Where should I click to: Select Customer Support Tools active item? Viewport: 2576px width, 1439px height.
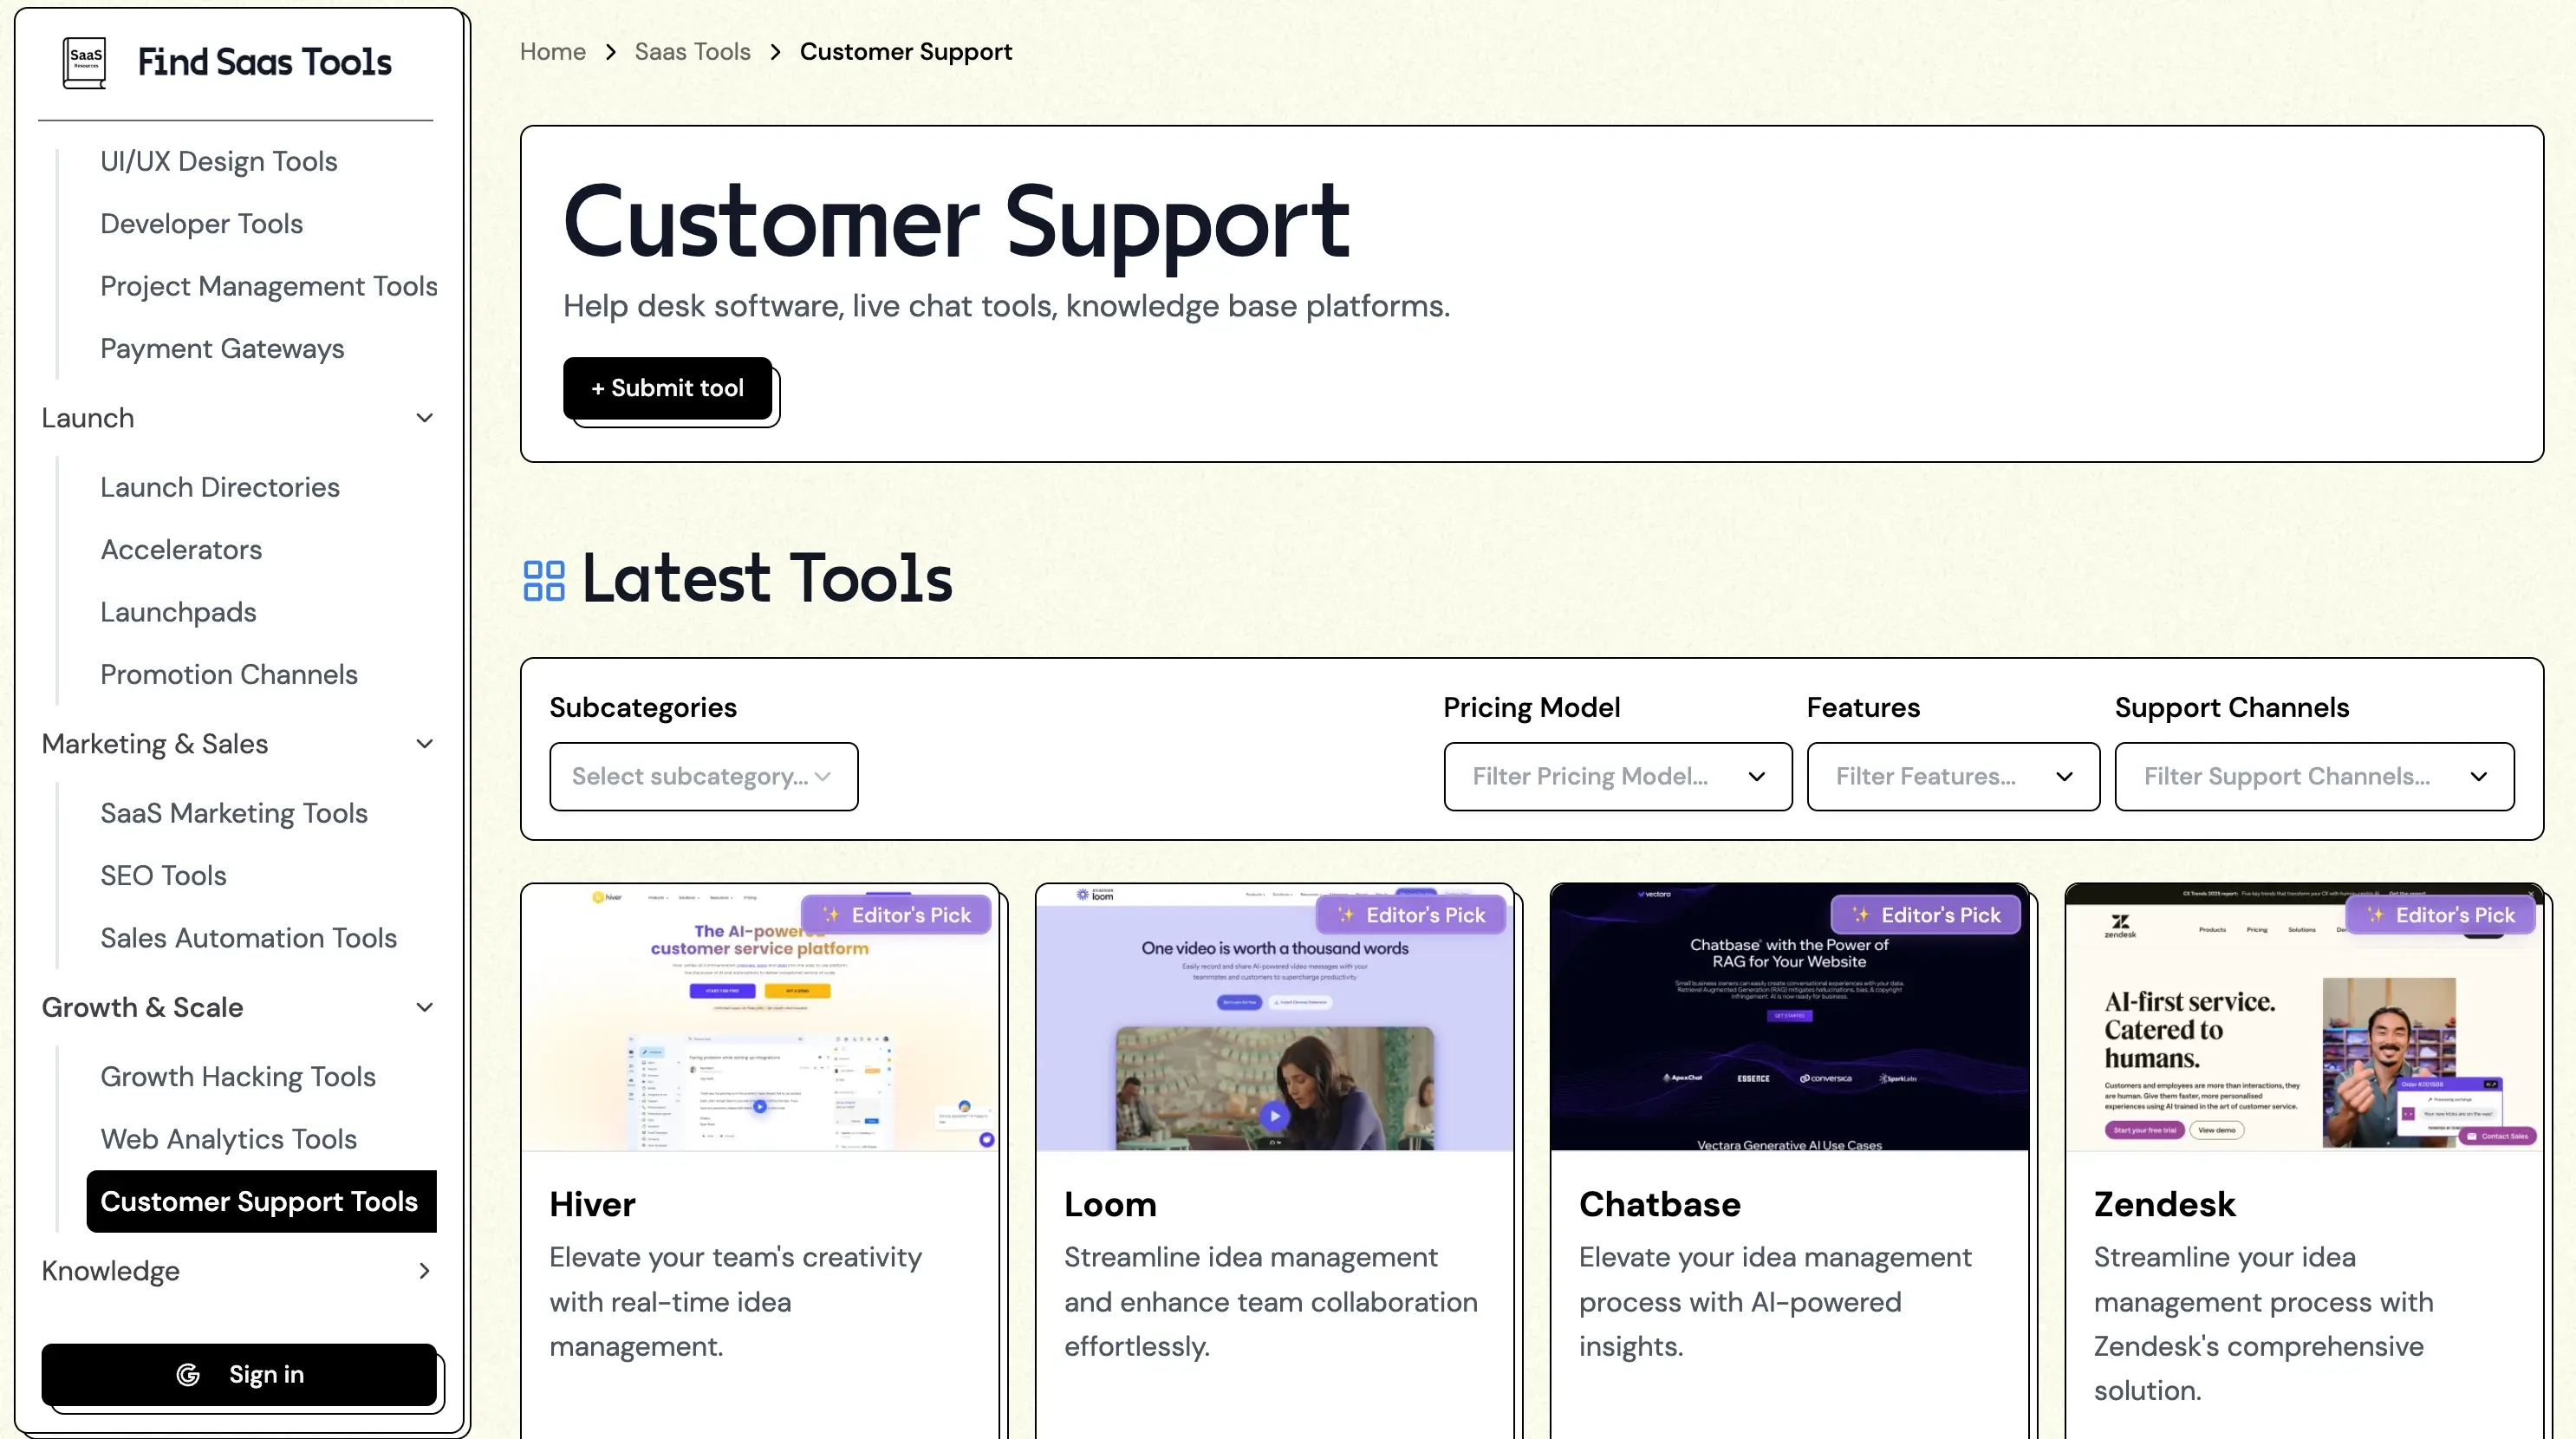(261, 1201)
